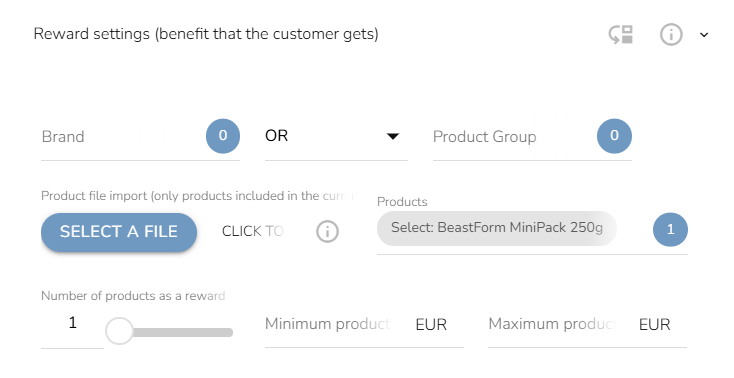Open the product file import info icon
This screenshot has width=734, height=378.
pos(327,231)
